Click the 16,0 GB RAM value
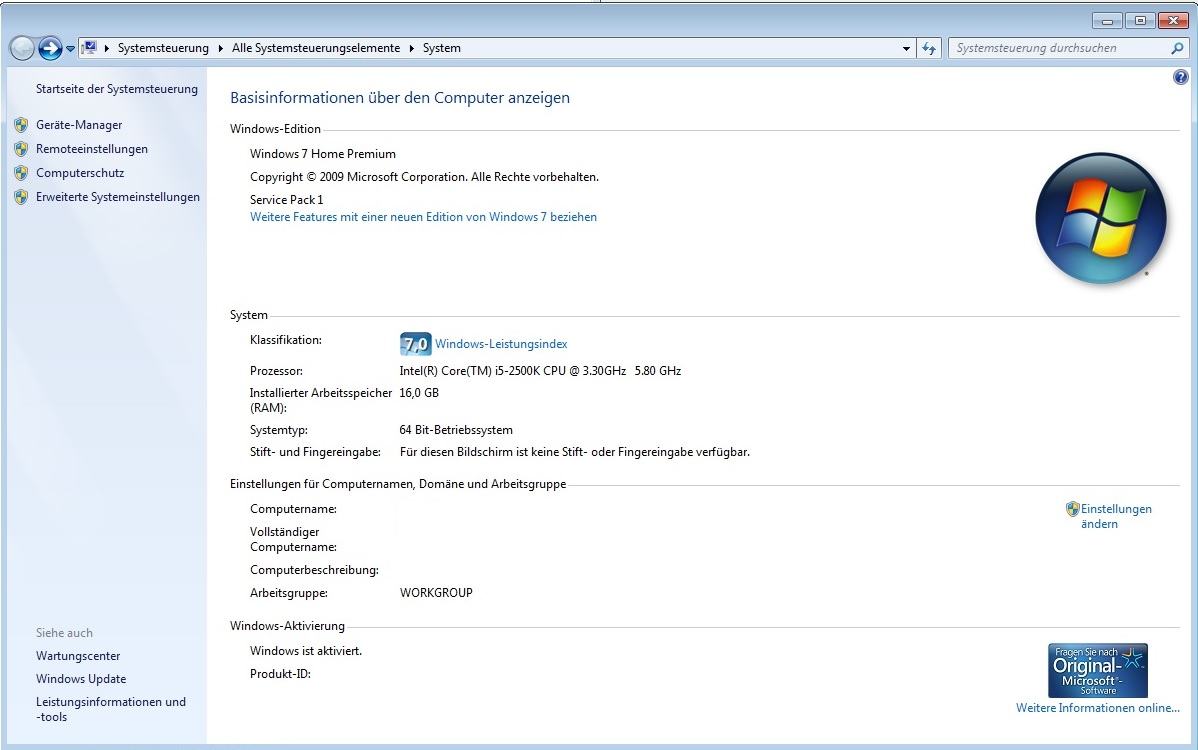The height and width of the screenshot is (750, 1198). [x=419, y=393]
